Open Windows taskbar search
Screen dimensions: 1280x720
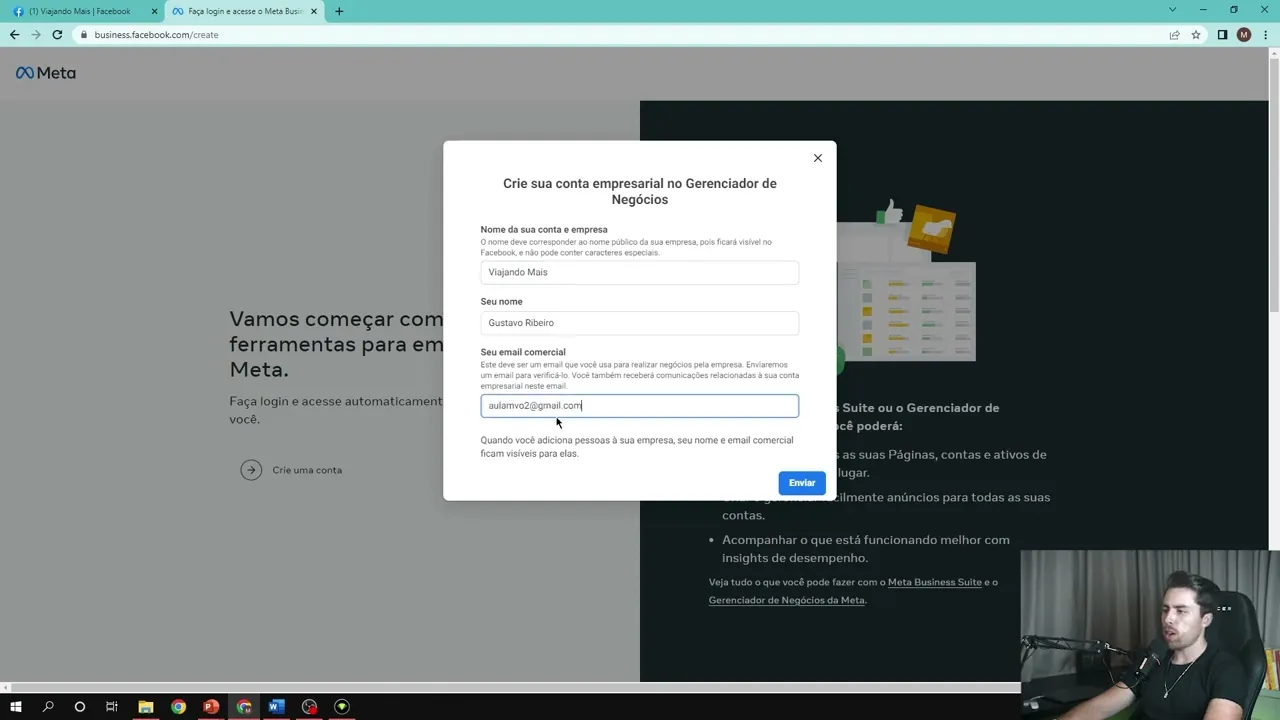click(48, 707)
